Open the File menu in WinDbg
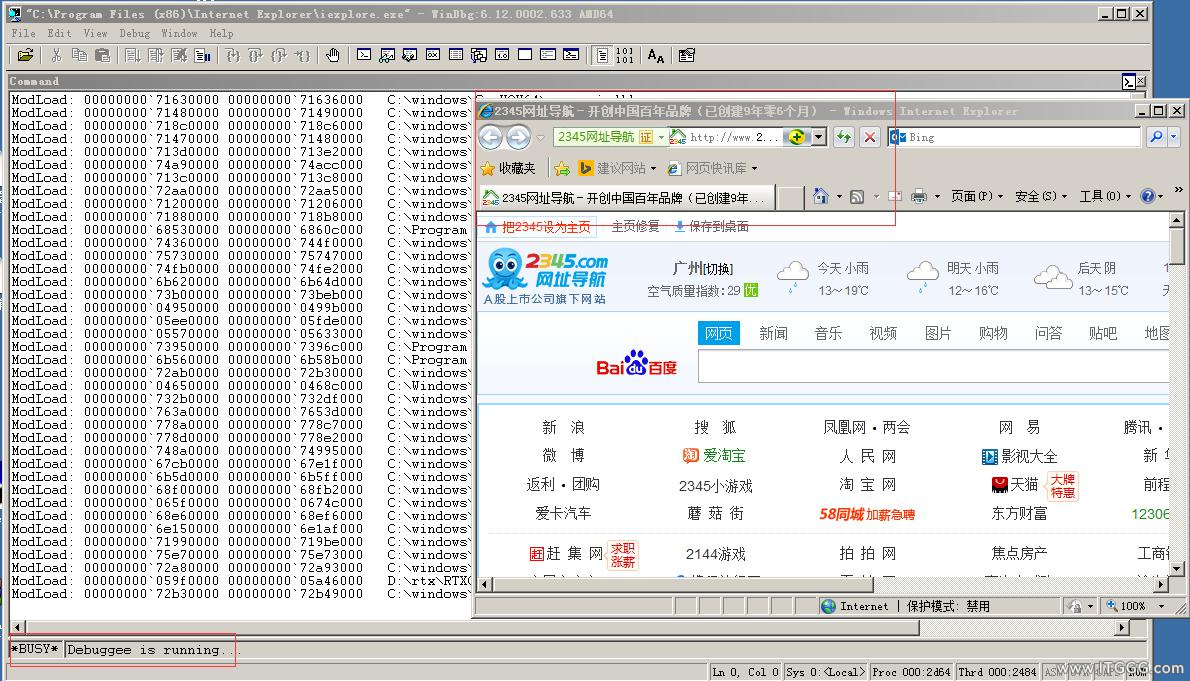This screenshot has width=1190, height=681. click(24, 33)
